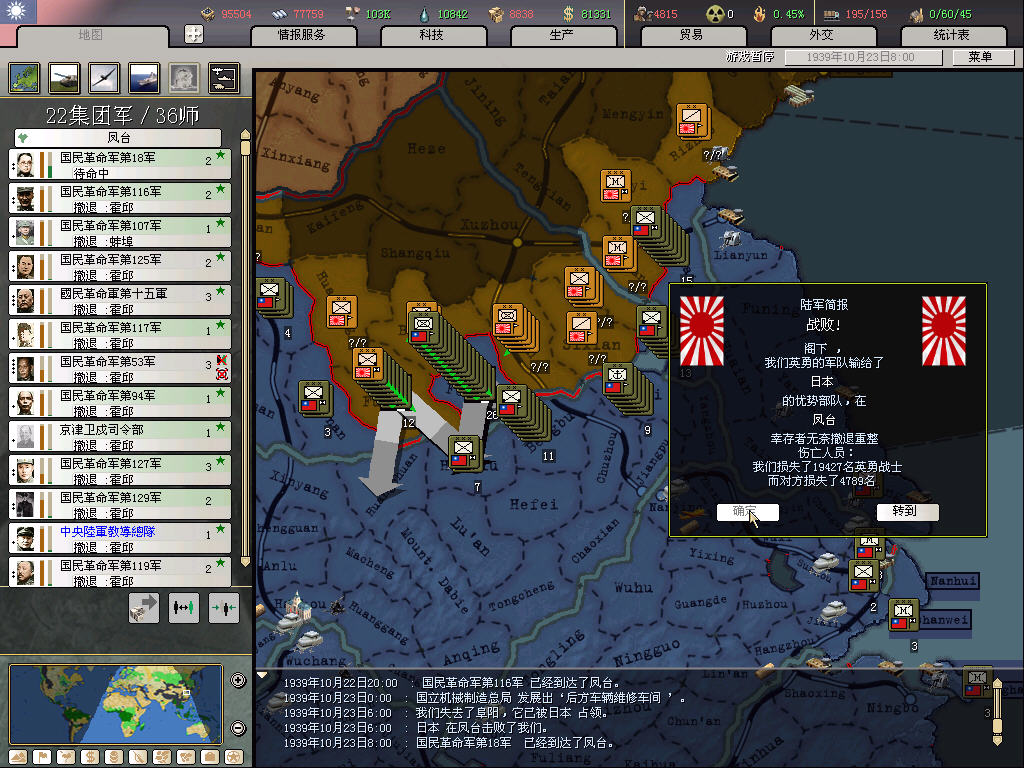Click 确定 to dismiss battle report
Image resolution: width=1024 pixels, height=768 pixels.
coord(747,512)
